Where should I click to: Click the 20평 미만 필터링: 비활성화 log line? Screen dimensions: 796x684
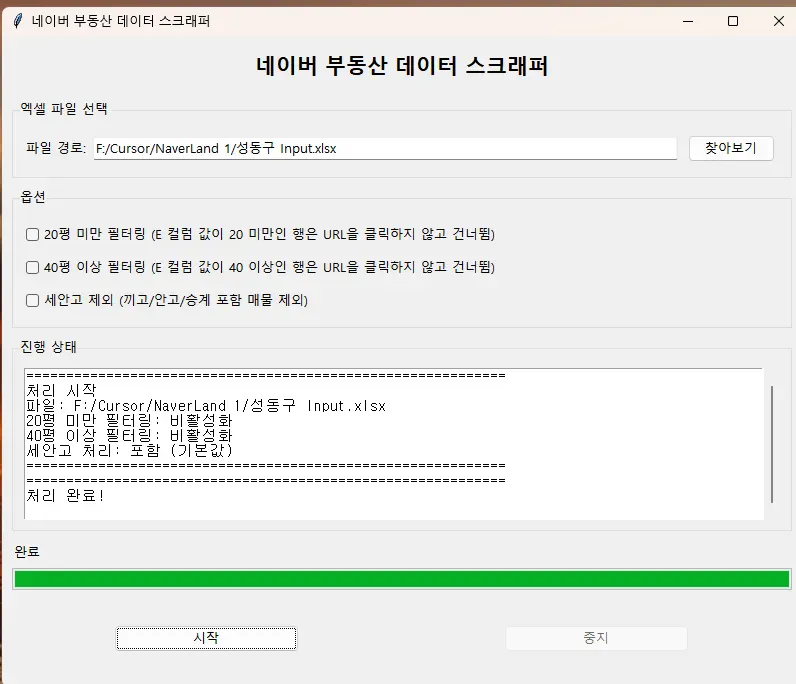point(129,420)
